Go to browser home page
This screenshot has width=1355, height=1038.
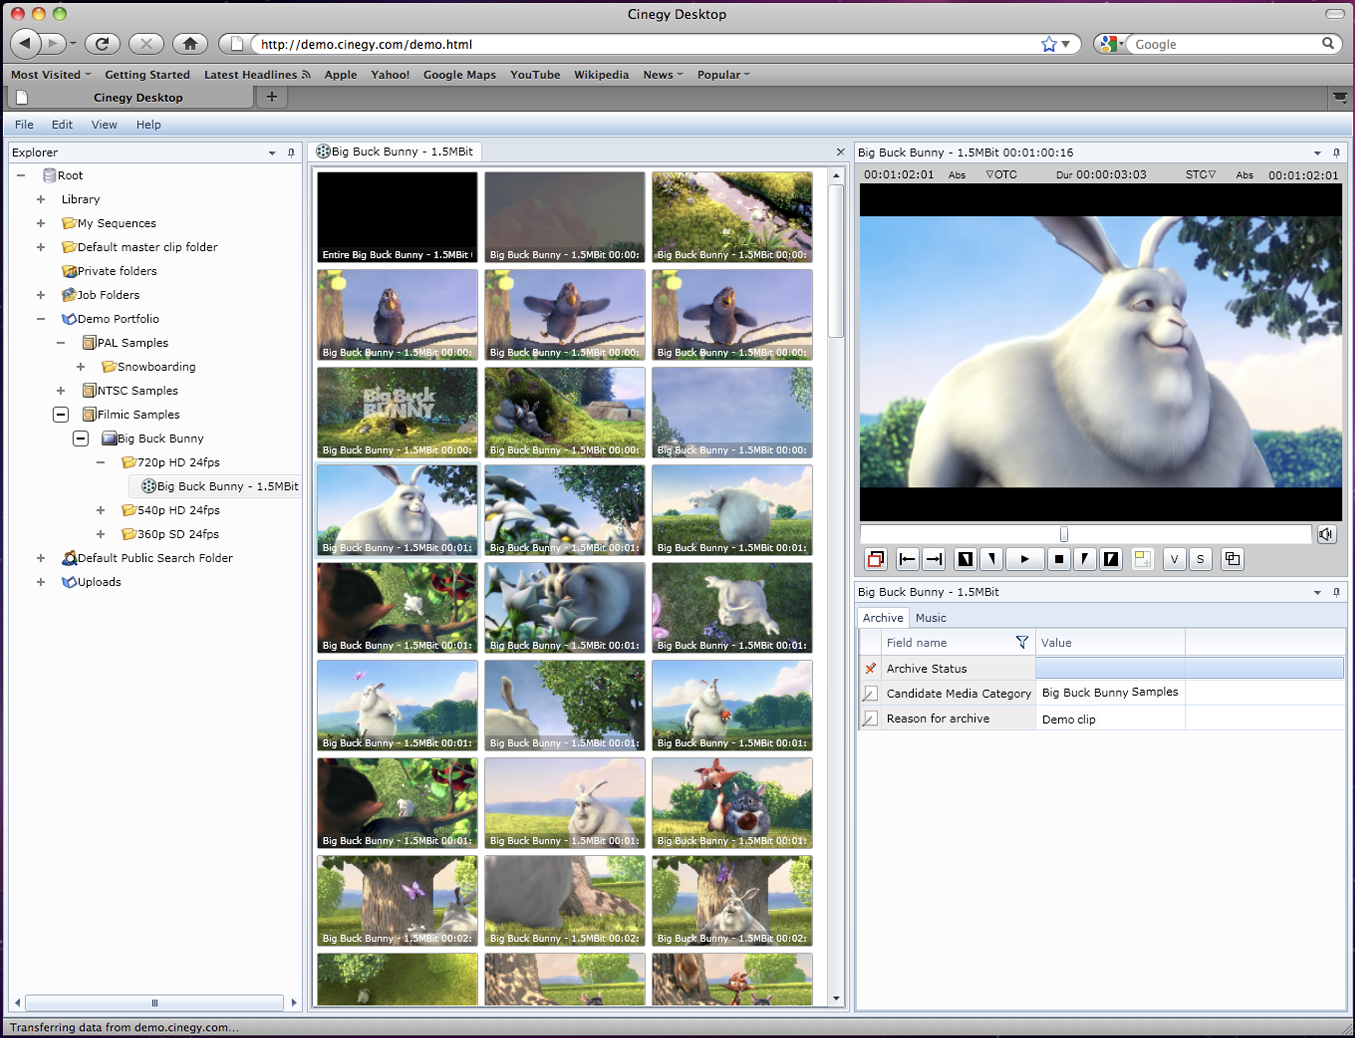click(190, 43)
